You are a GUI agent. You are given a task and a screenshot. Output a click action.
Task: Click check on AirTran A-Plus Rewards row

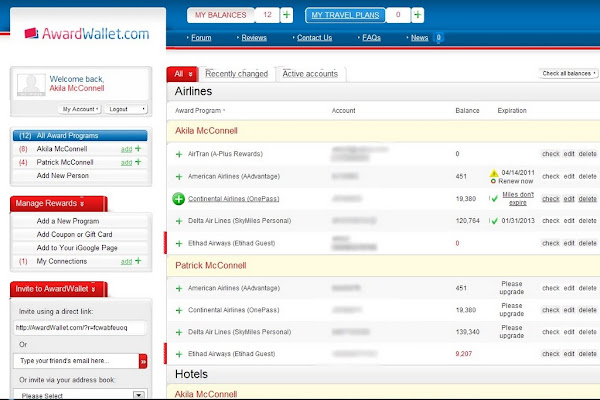551,154
